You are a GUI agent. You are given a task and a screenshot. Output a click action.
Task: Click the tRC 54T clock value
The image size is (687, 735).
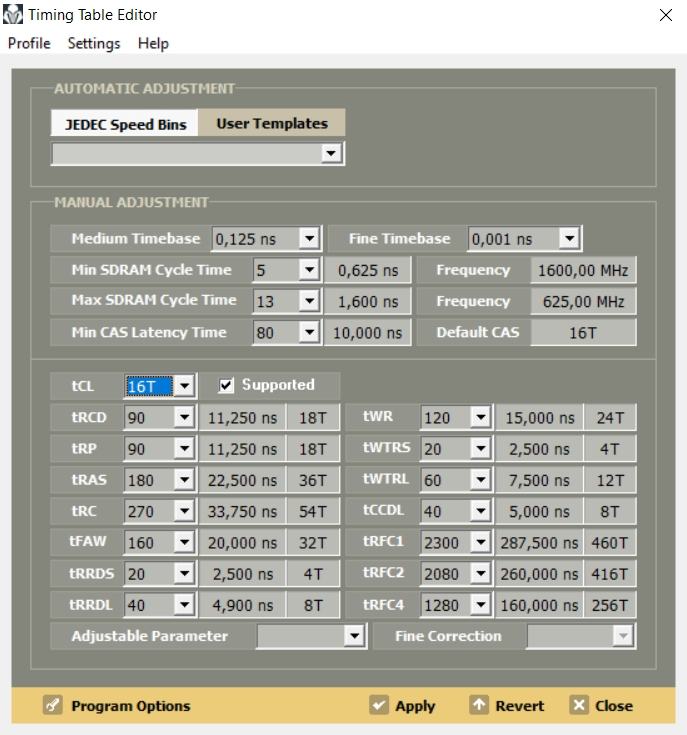tap(313, 511)
